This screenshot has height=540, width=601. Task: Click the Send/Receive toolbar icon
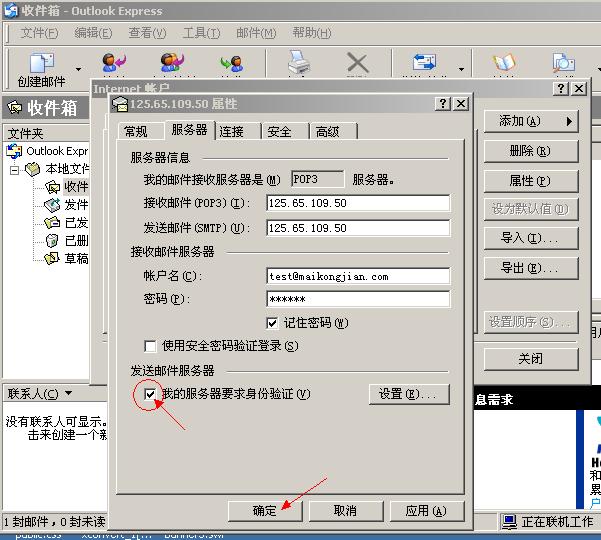pos(424,62)
